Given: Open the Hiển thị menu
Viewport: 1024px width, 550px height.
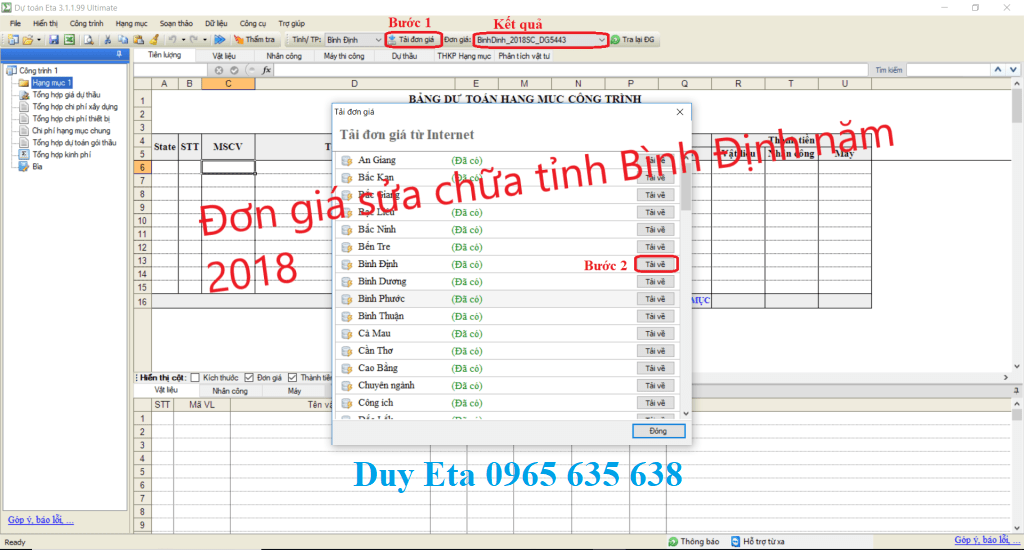Looking at the screenshot, I should pos(45,24).
